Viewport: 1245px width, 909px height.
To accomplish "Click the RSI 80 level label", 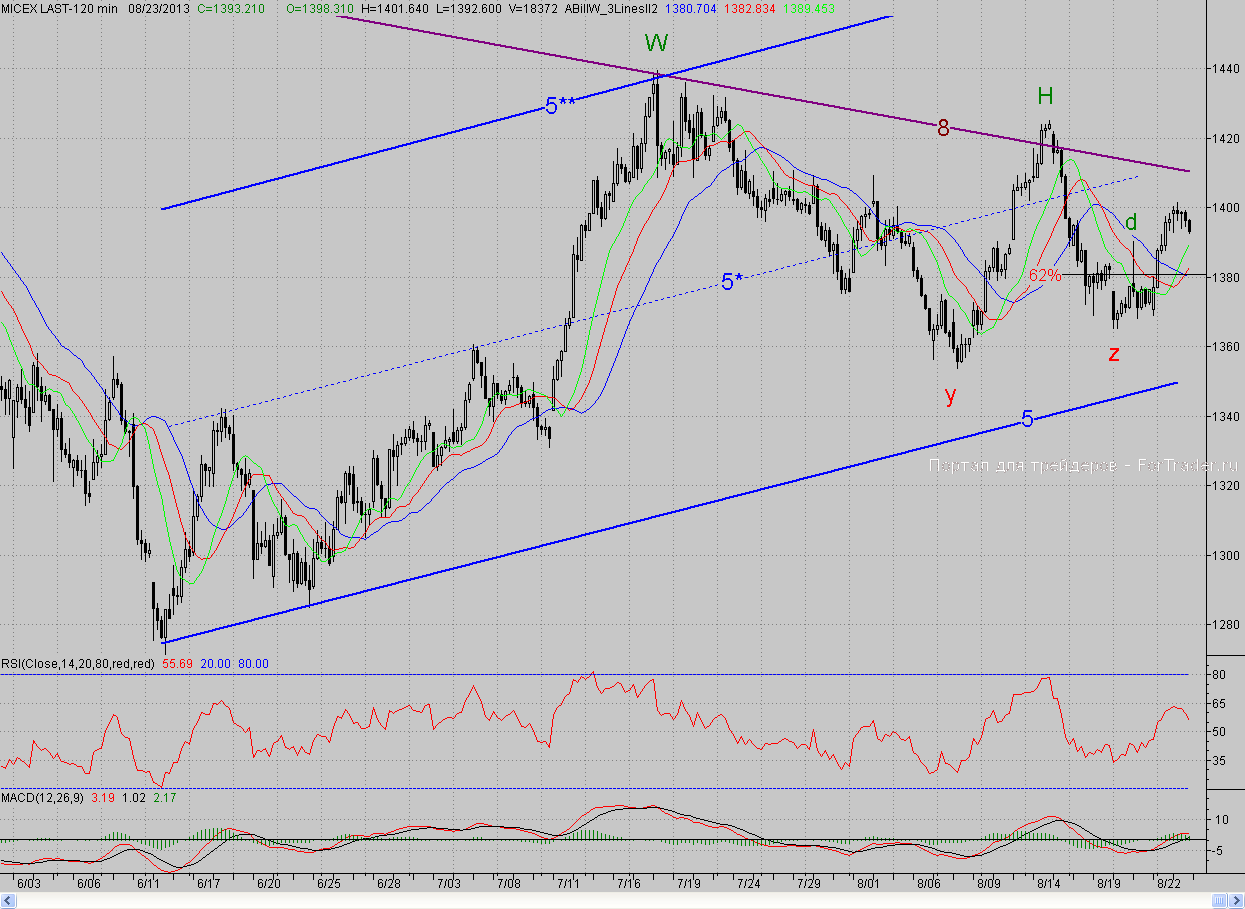I will click(x=1220, y=675).
